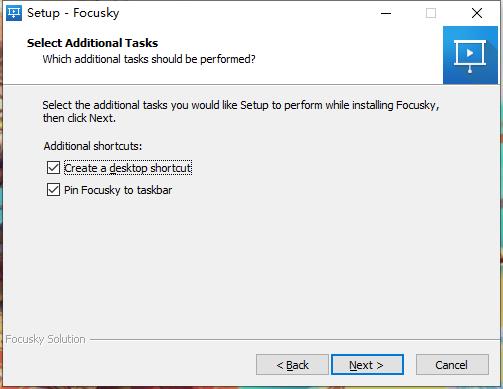
Task: Click the 'Which additional tasks should be performed?' subtitle
Action: (x=149, y=59)
